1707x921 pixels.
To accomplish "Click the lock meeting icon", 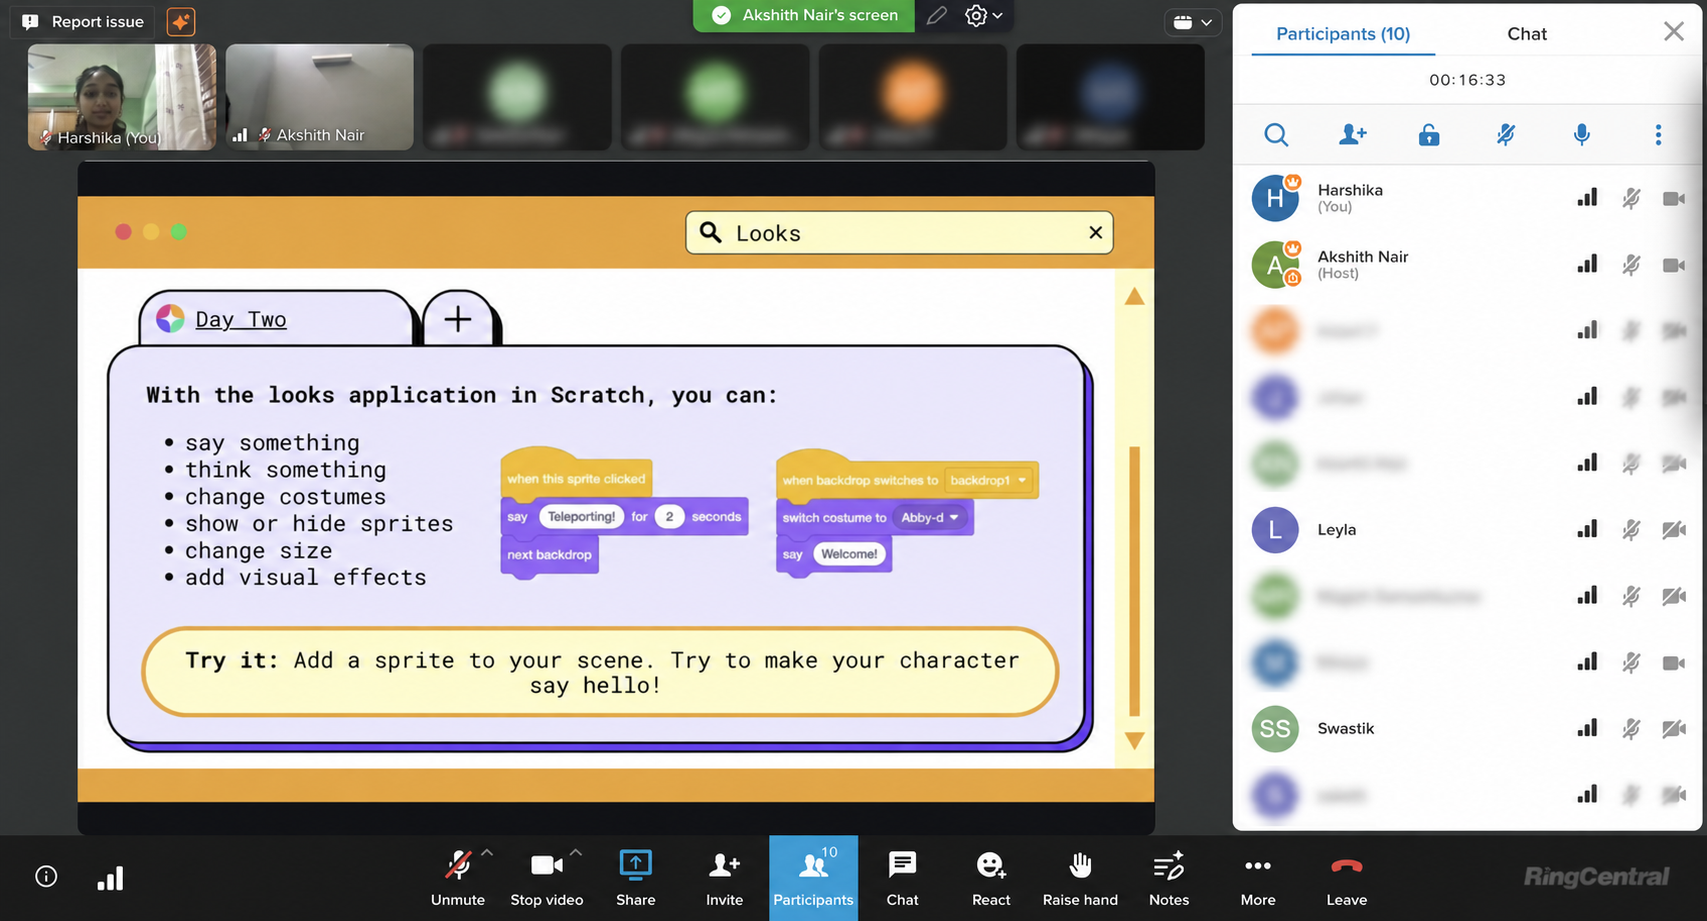I will 1429,135.
